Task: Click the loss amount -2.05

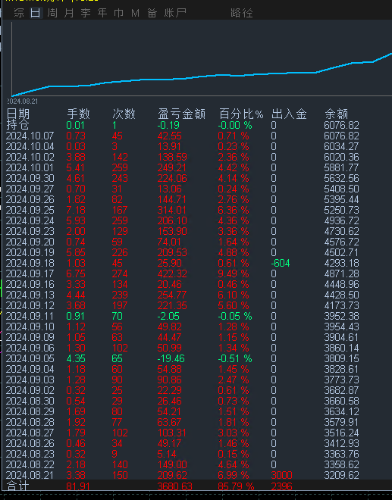Action: pos(169,316)
